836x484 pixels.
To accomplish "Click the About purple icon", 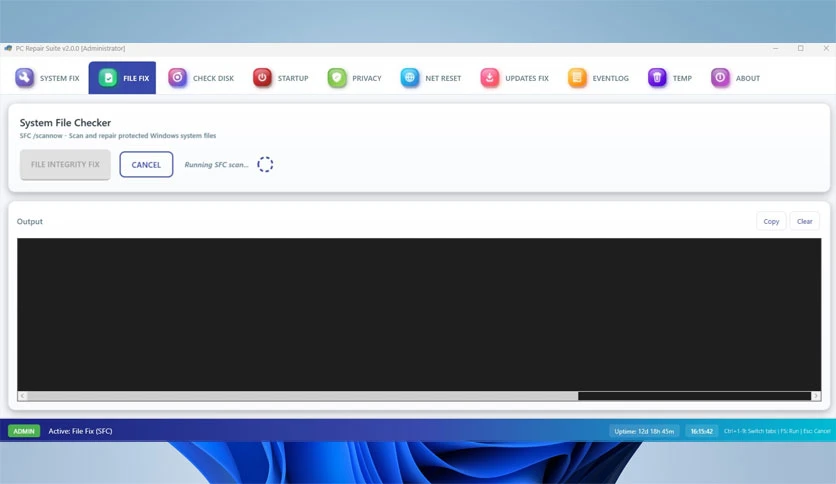I will pos(720,78).
